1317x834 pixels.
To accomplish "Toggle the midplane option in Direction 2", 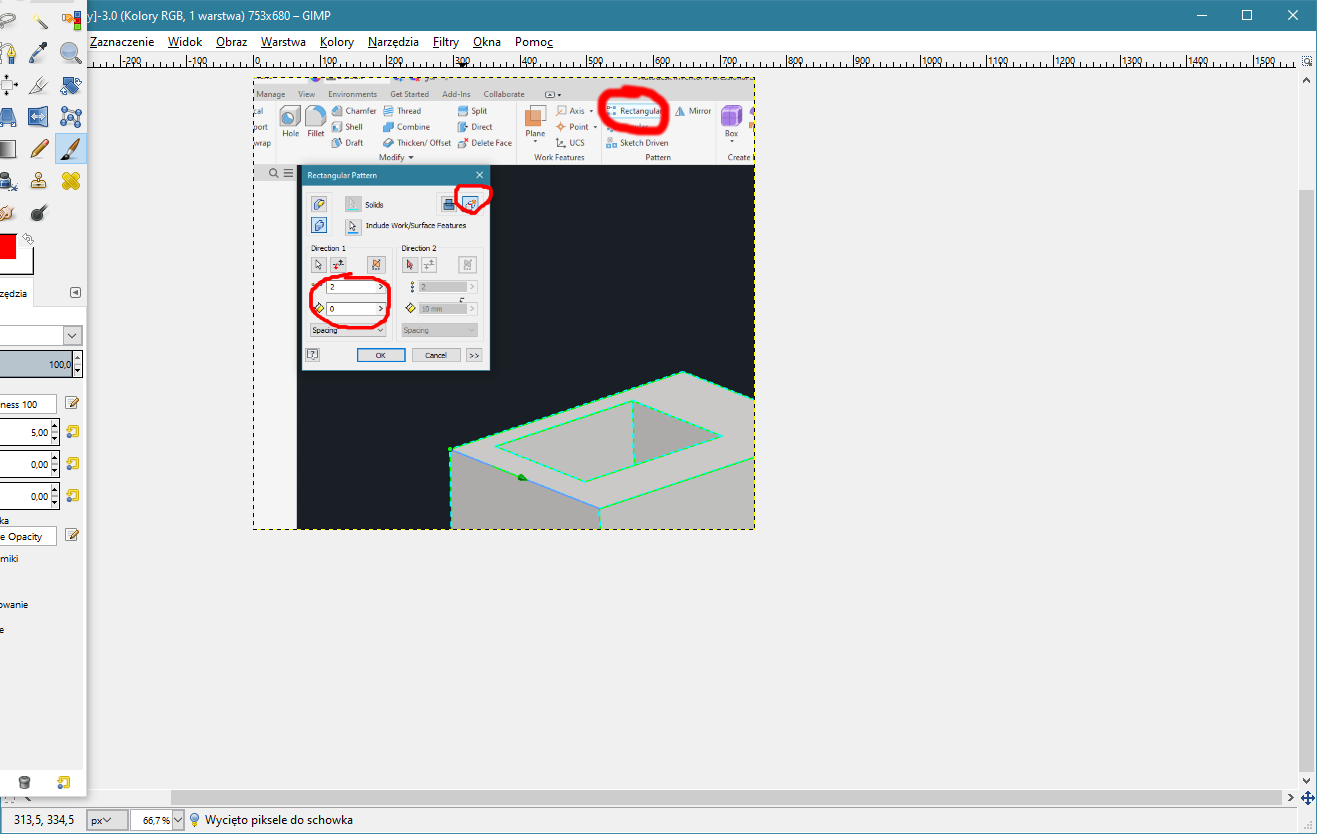I will (x=467, y=265).
